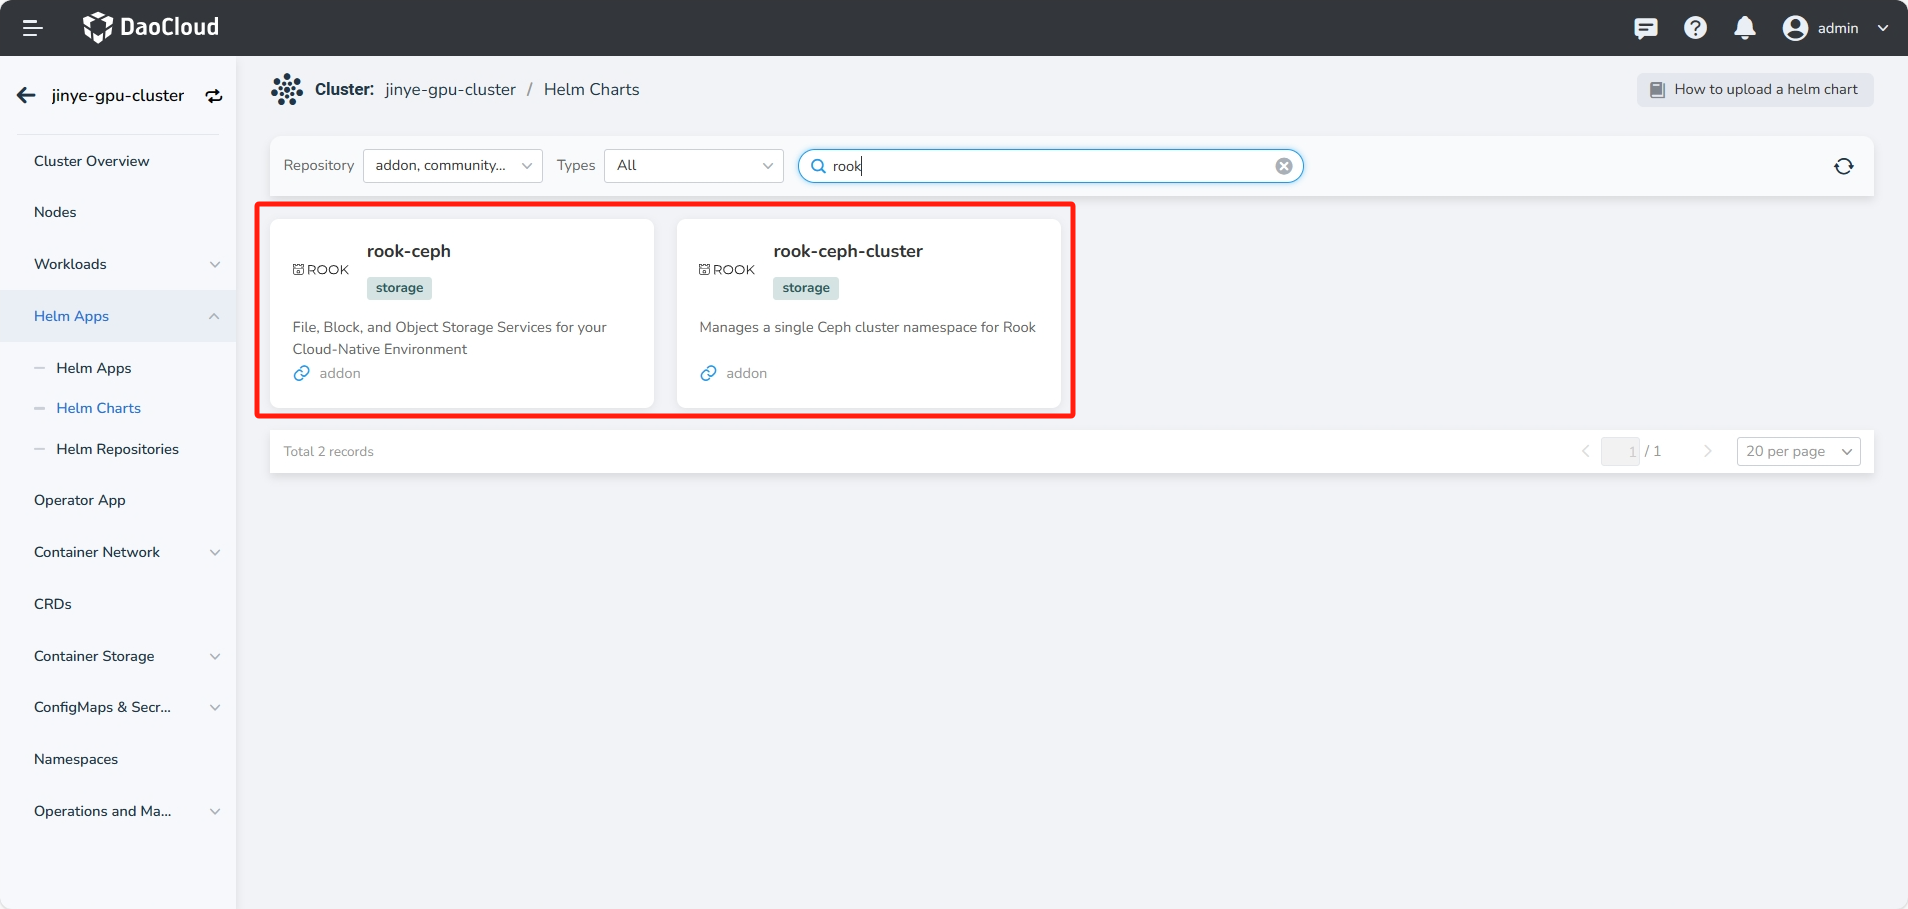Open the Repository dropdown
This screenshot has height=909, width=1908.
click(452, 166)
